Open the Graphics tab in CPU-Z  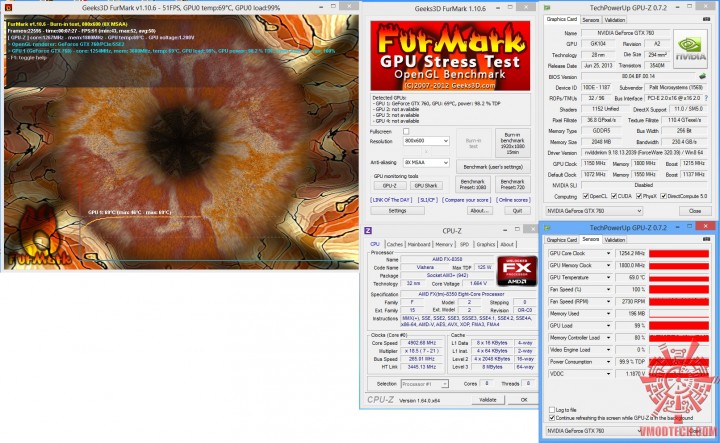485,244
